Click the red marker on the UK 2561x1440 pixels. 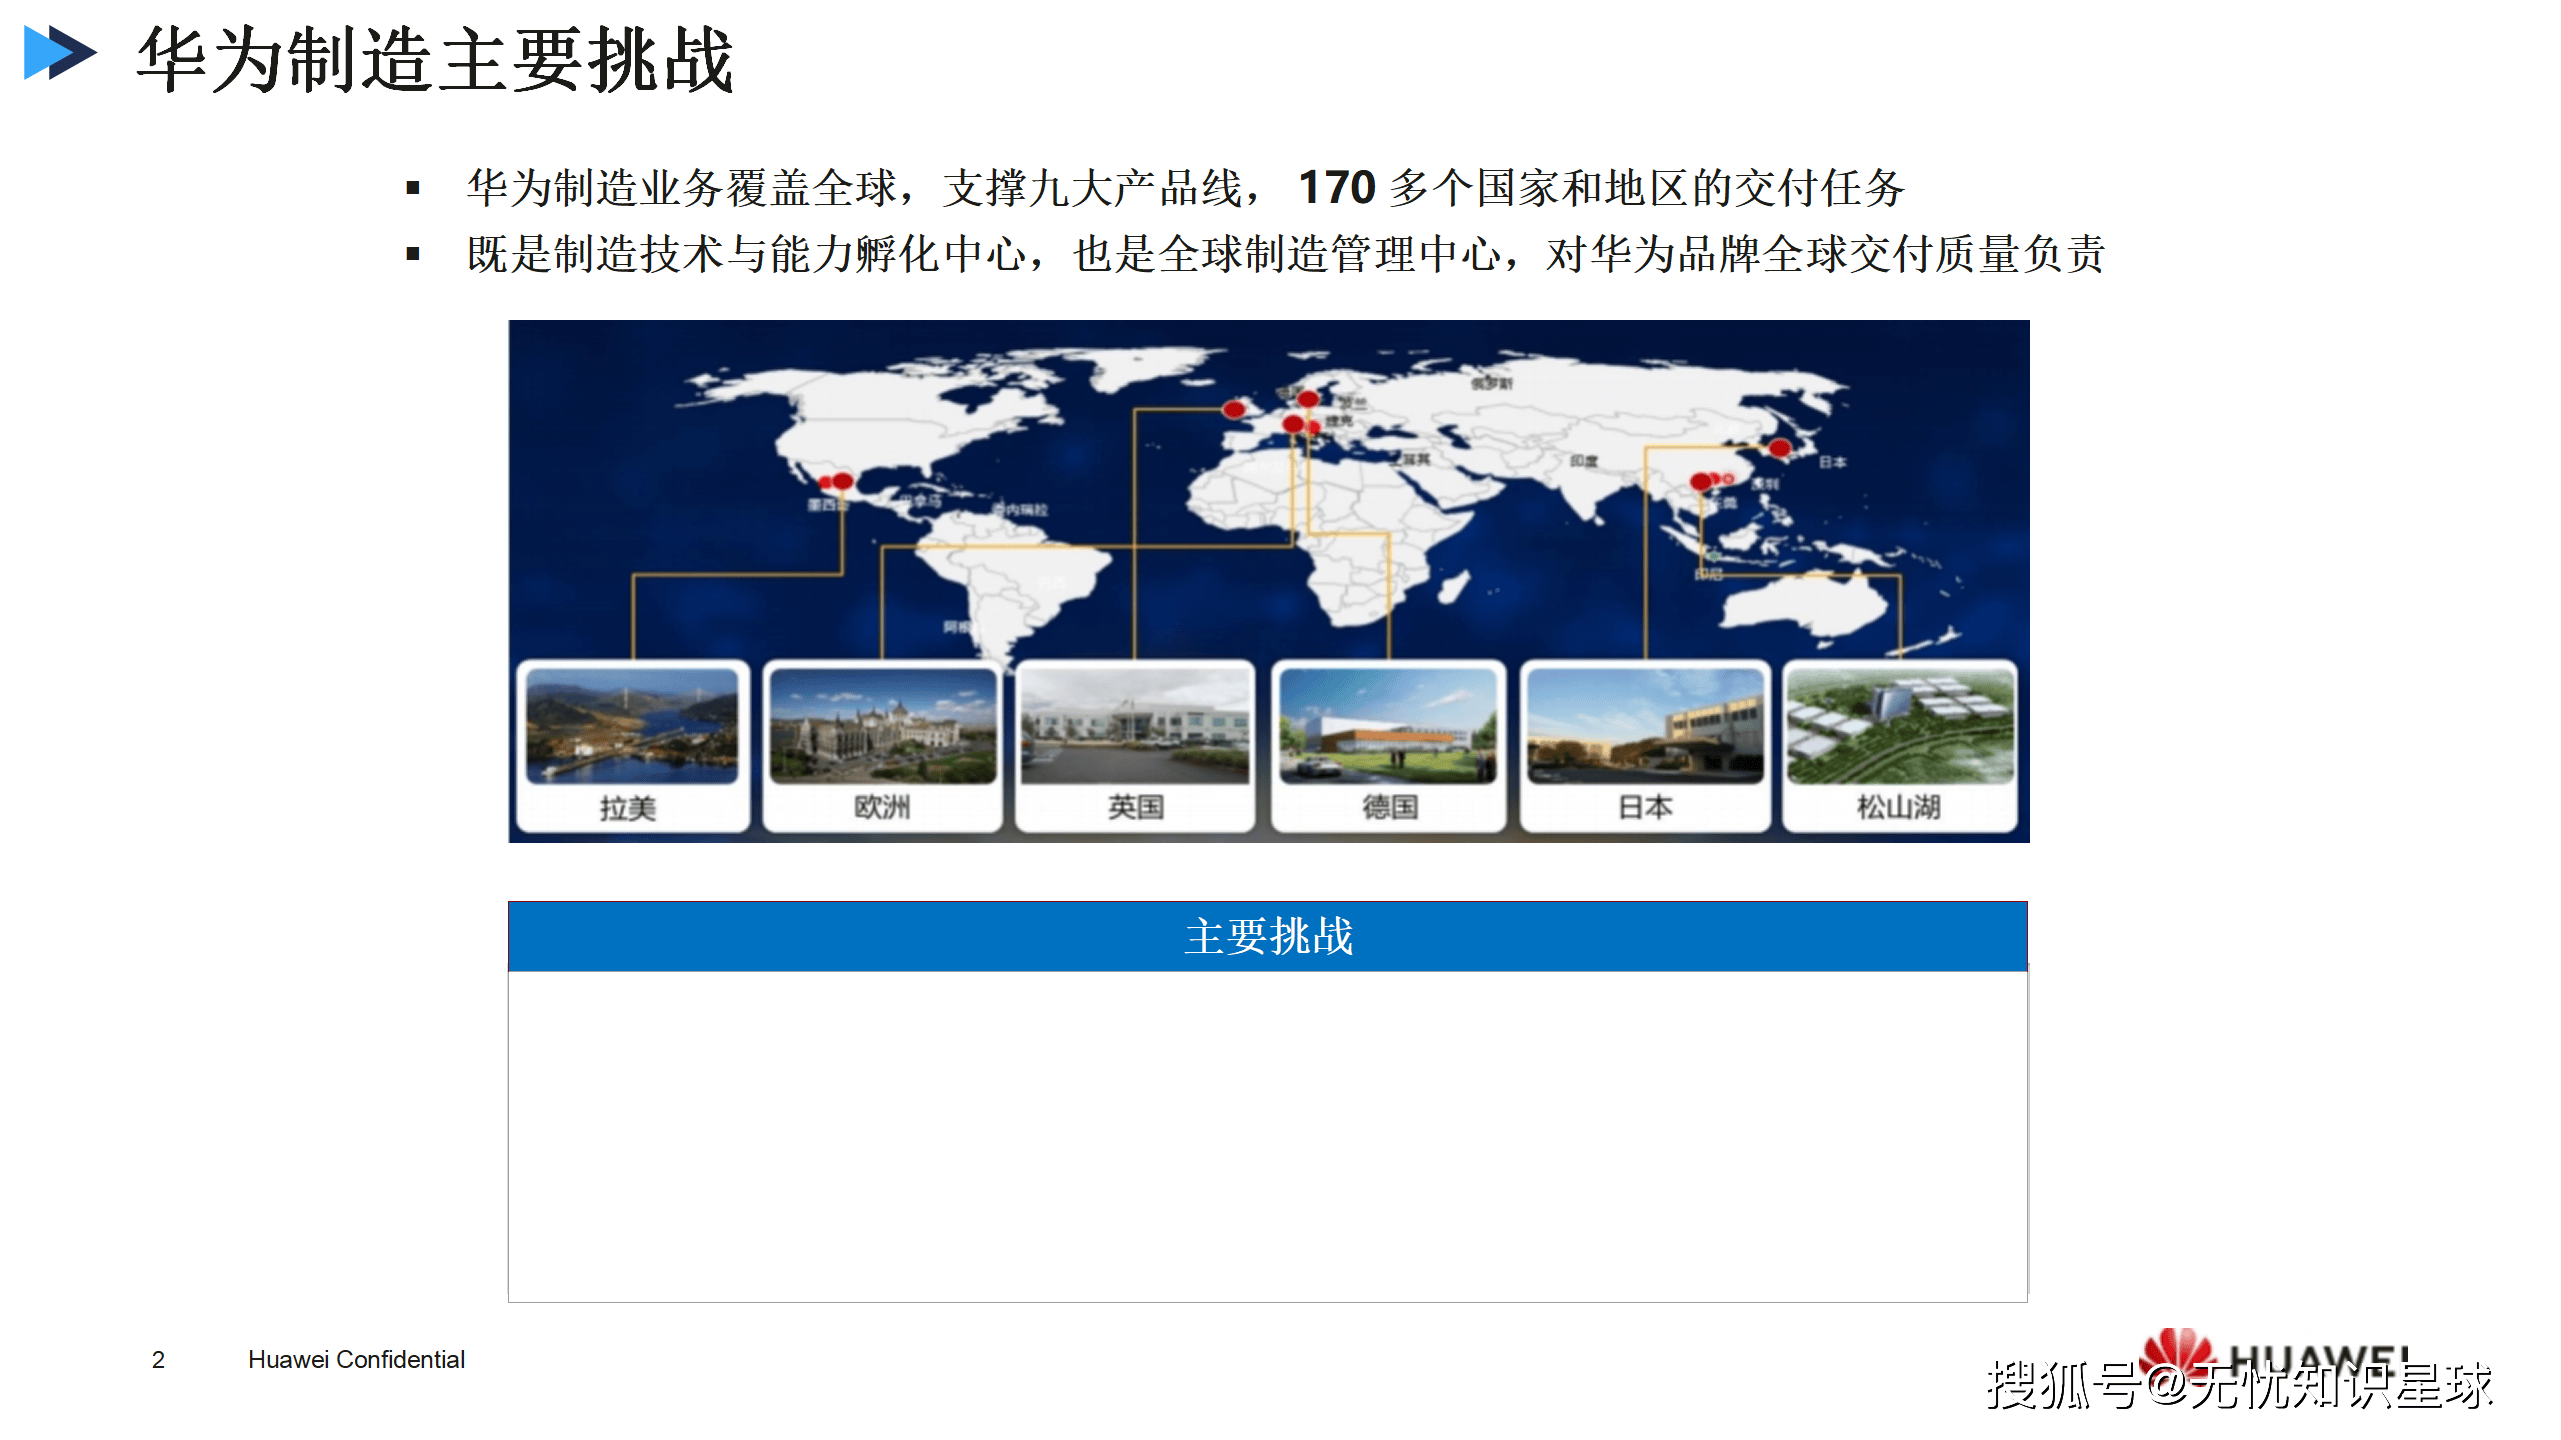point(1234,409)
